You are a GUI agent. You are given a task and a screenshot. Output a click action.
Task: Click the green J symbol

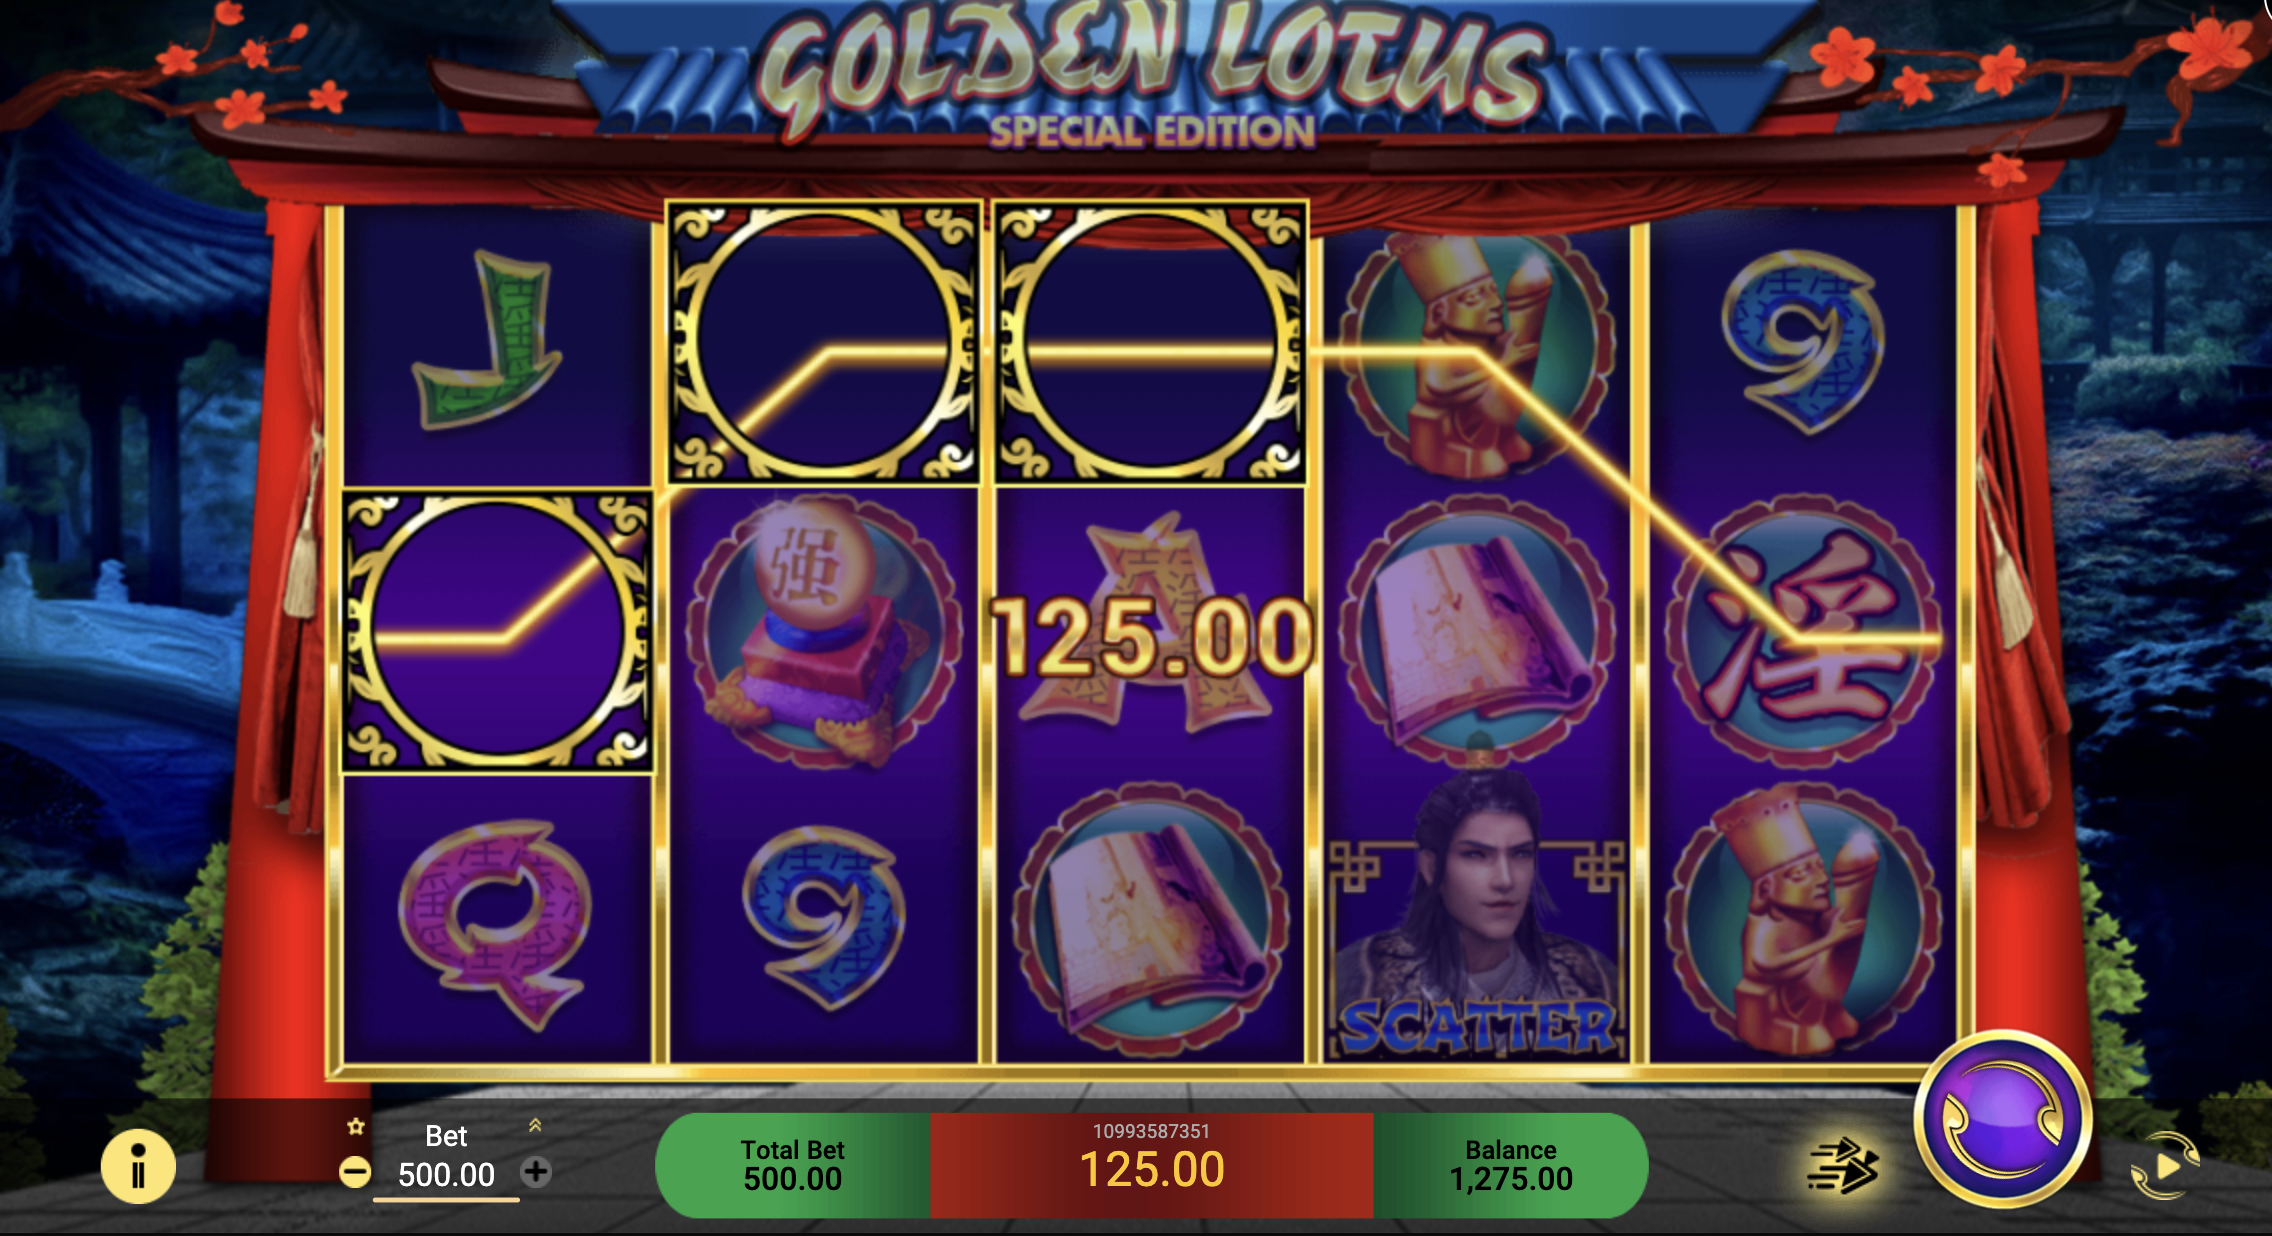[x=487, y=340]
